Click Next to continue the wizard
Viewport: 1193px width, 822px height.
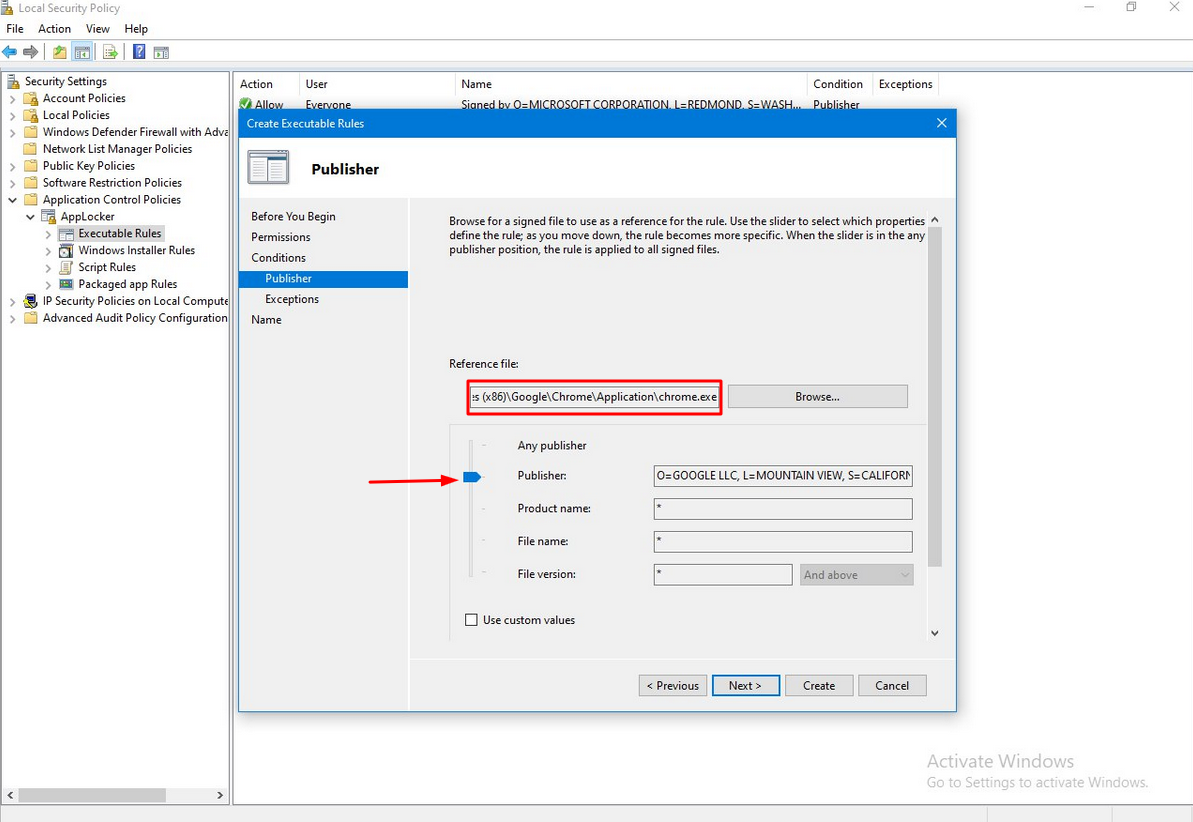[x=745, y=685]
